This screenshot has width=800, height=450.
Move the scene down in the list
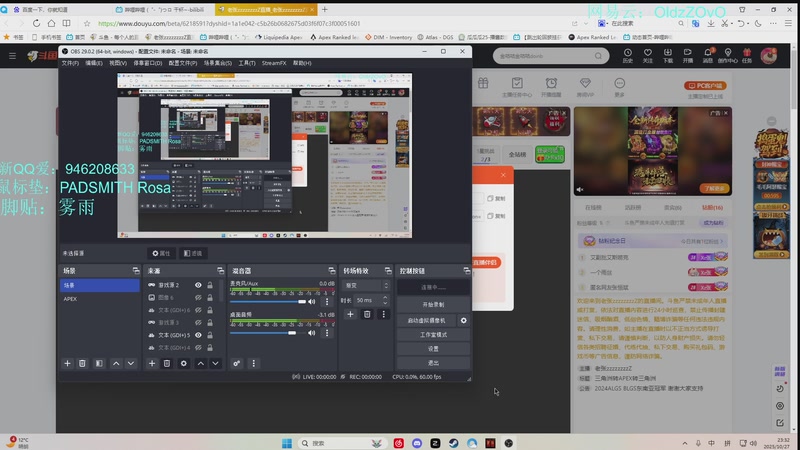(x=131, y=363)
